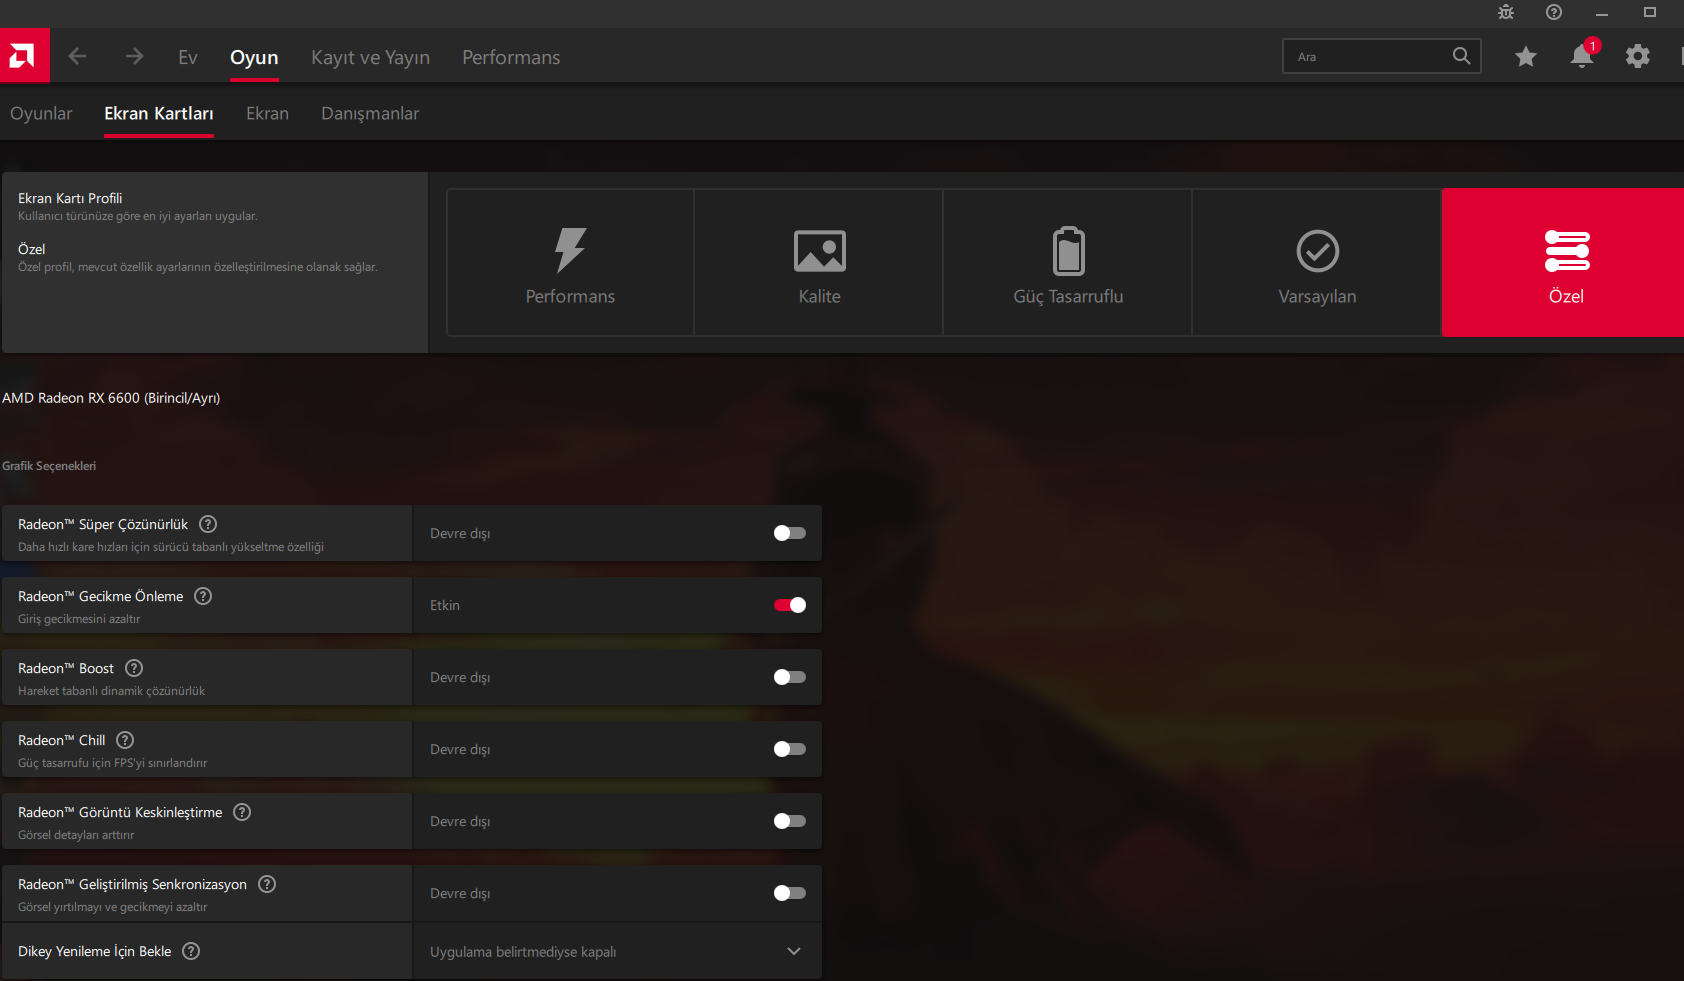The image size is (1684, 981).
Task: Enable Radeon Süper Çözünürlük toggle
Action: click(x=790, y=533)
